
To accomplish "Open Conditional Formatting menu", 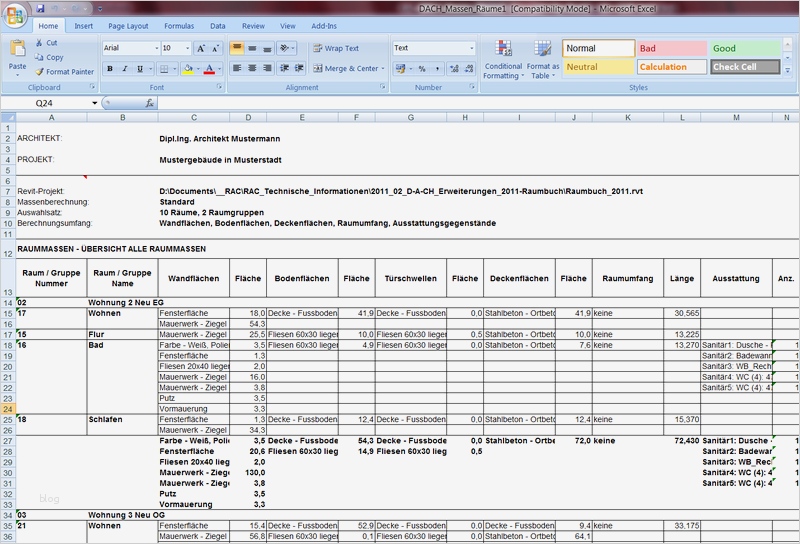I will tap(503, 60).
